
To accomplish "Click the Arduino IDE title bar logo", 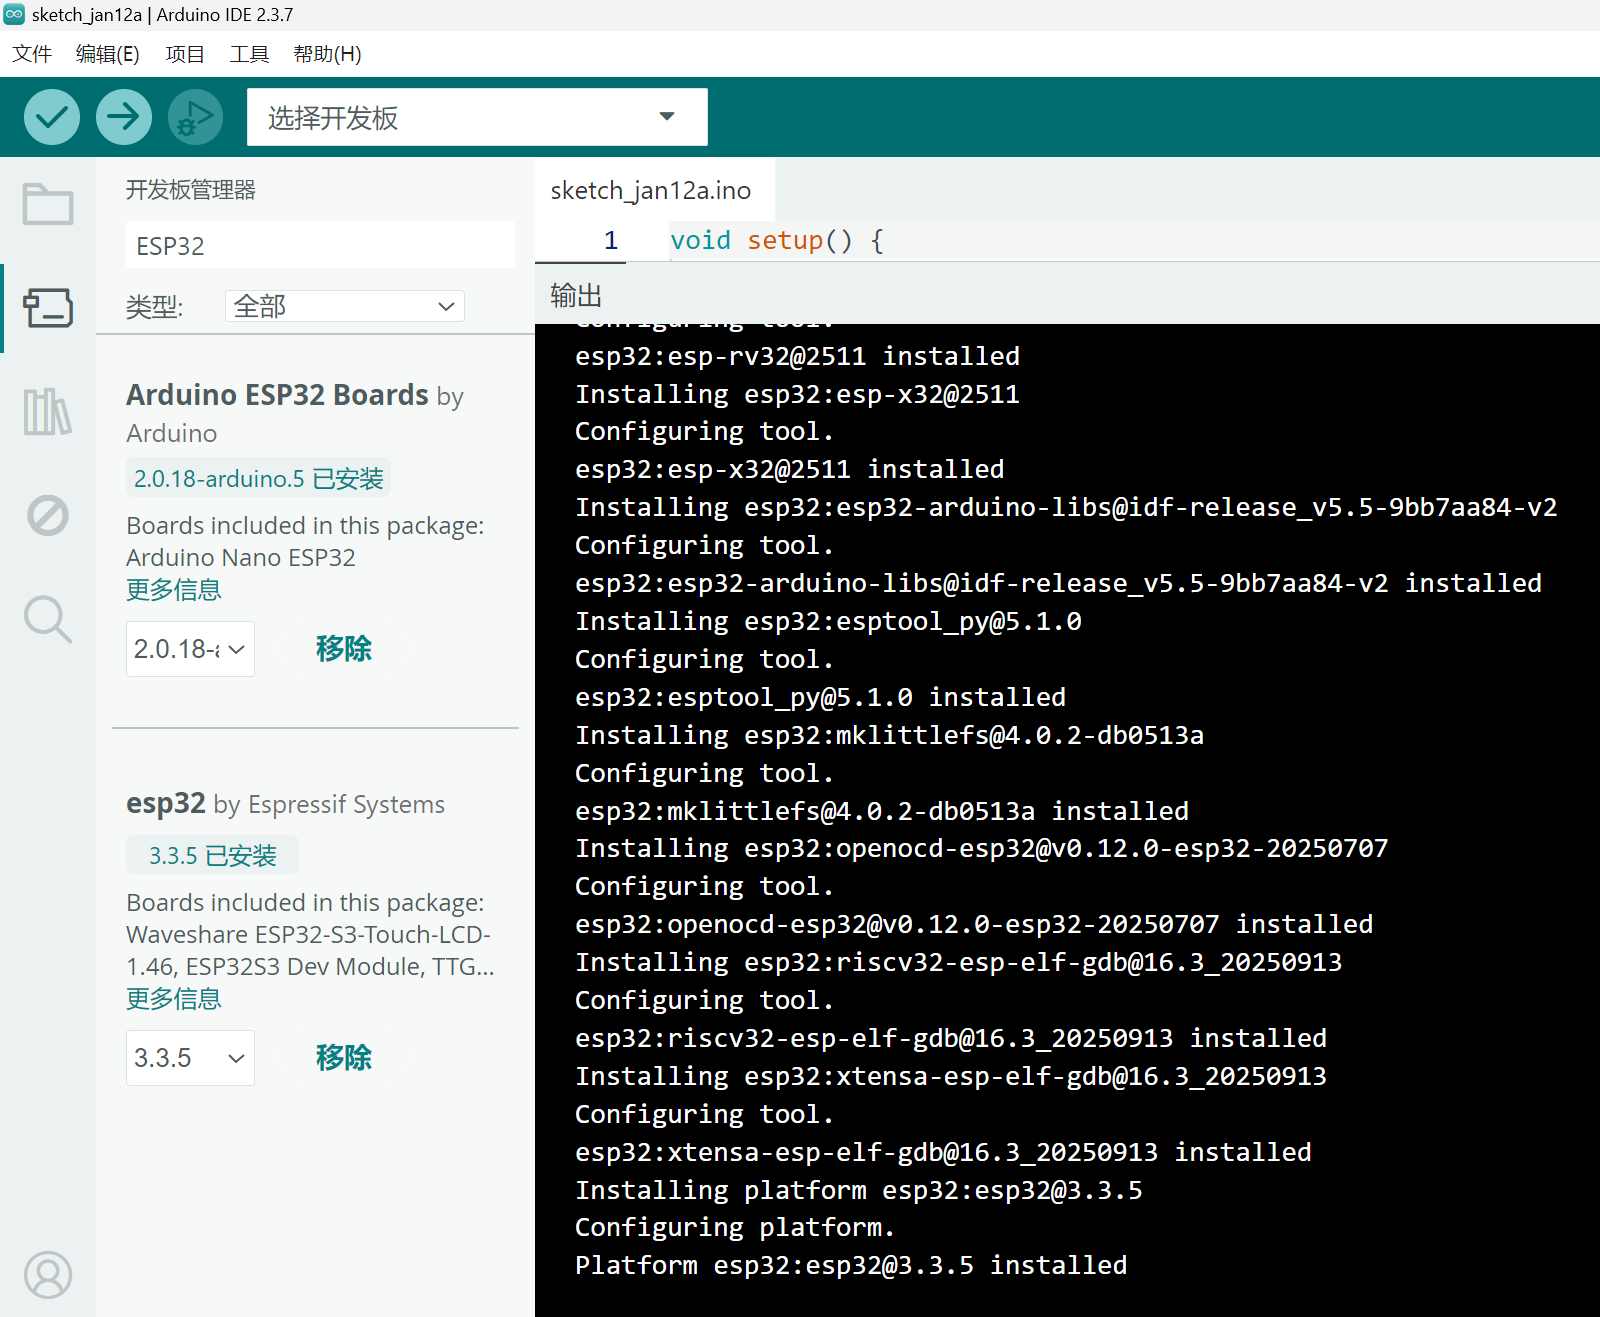I will 14,14.
